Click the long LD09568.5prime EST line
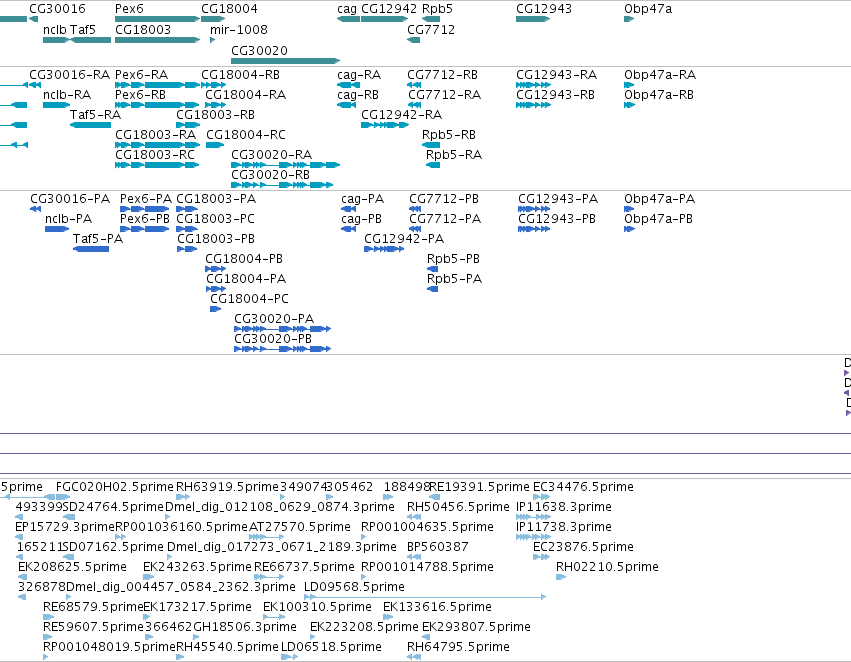851x662 pixels. coord(425,597)
